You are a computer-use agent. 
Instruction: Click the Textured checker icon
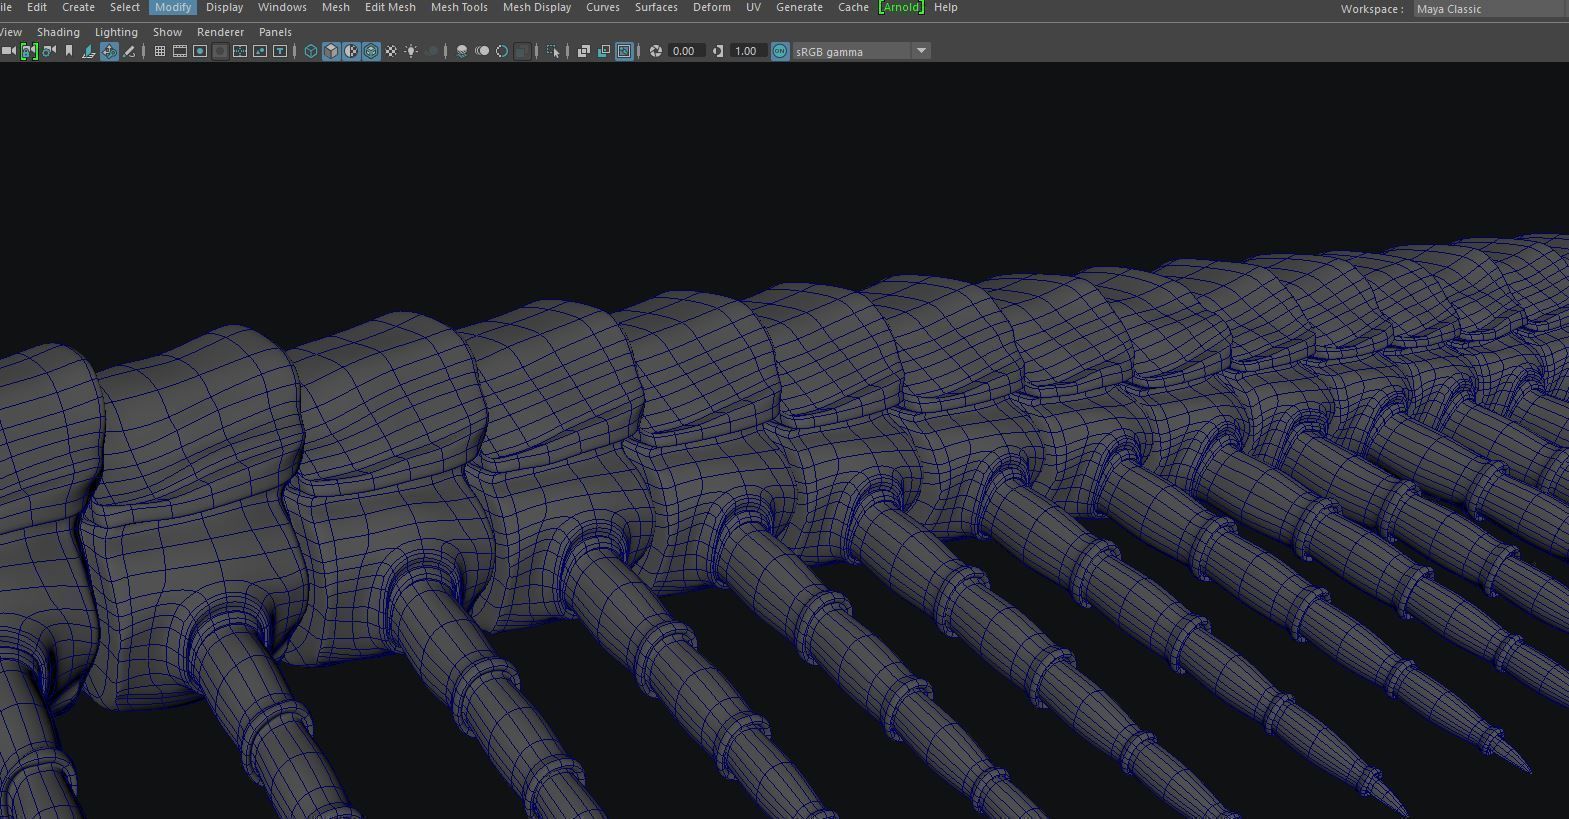[391, 51]
